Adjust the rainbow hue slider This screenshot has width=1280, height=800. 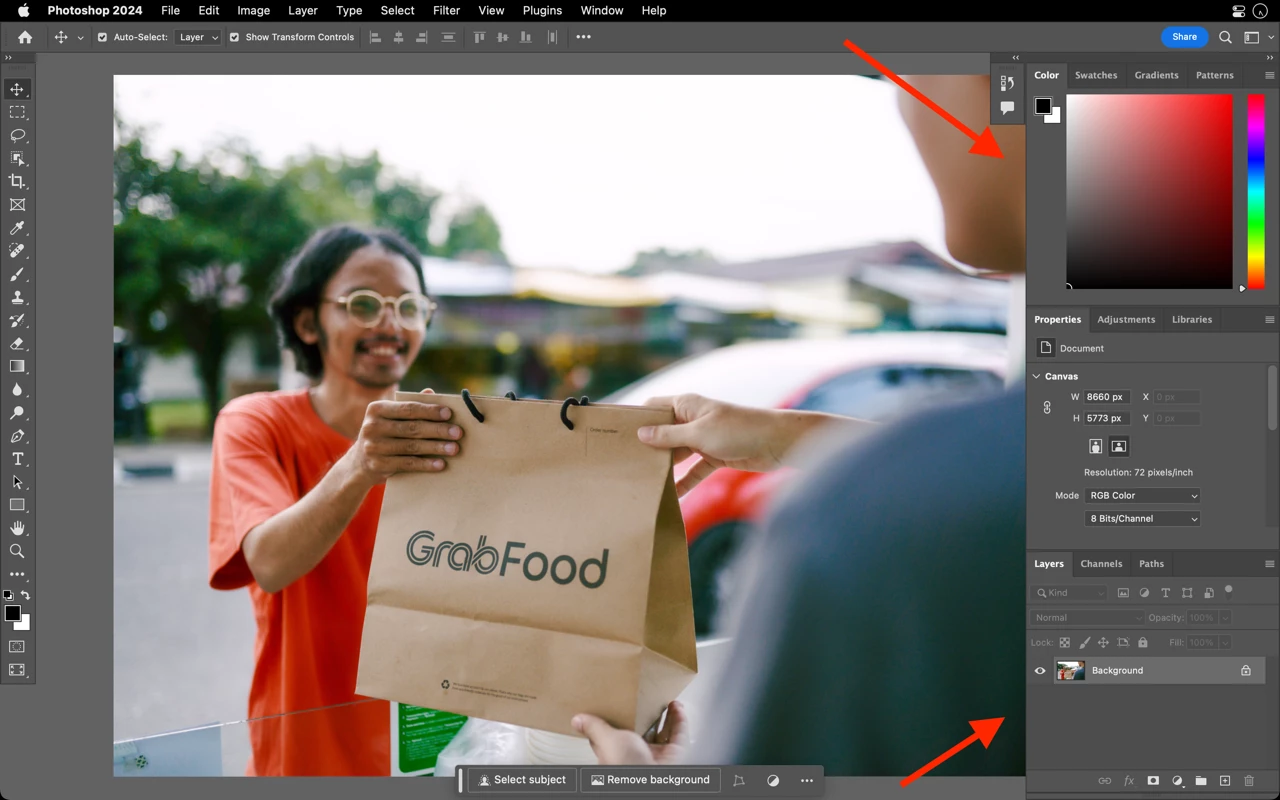(x=1255, y=192)
